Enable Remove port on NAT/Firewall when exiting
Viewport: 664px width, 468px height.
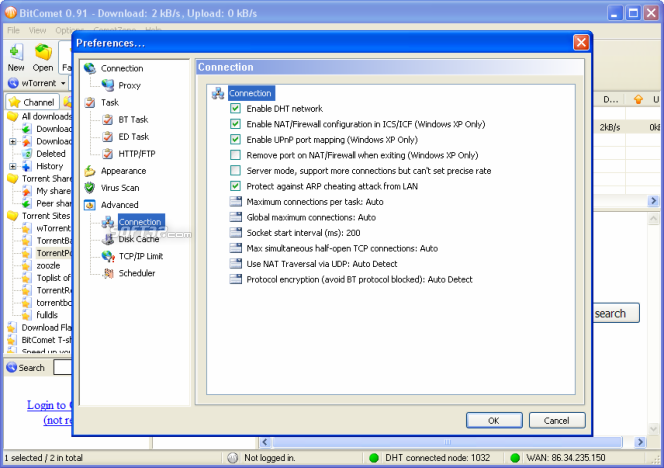coord(235,155)
